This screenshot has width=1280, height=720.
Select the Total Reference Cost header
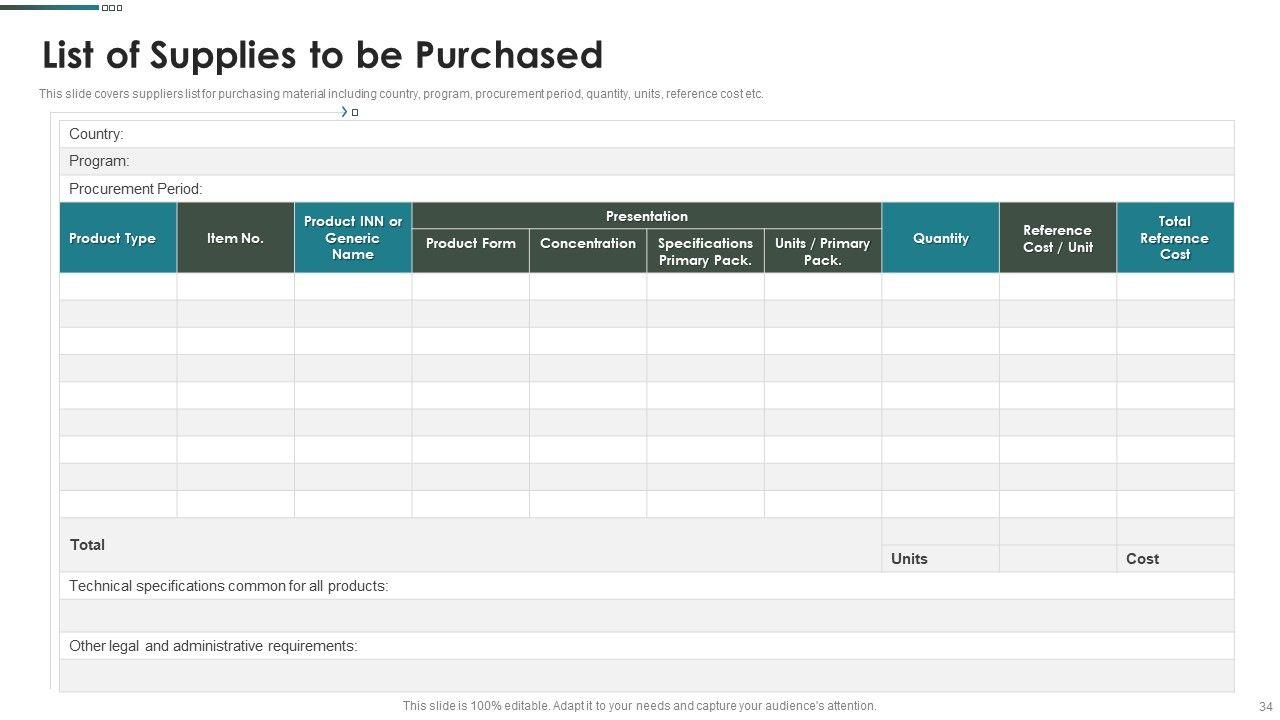click(1174, 238)
